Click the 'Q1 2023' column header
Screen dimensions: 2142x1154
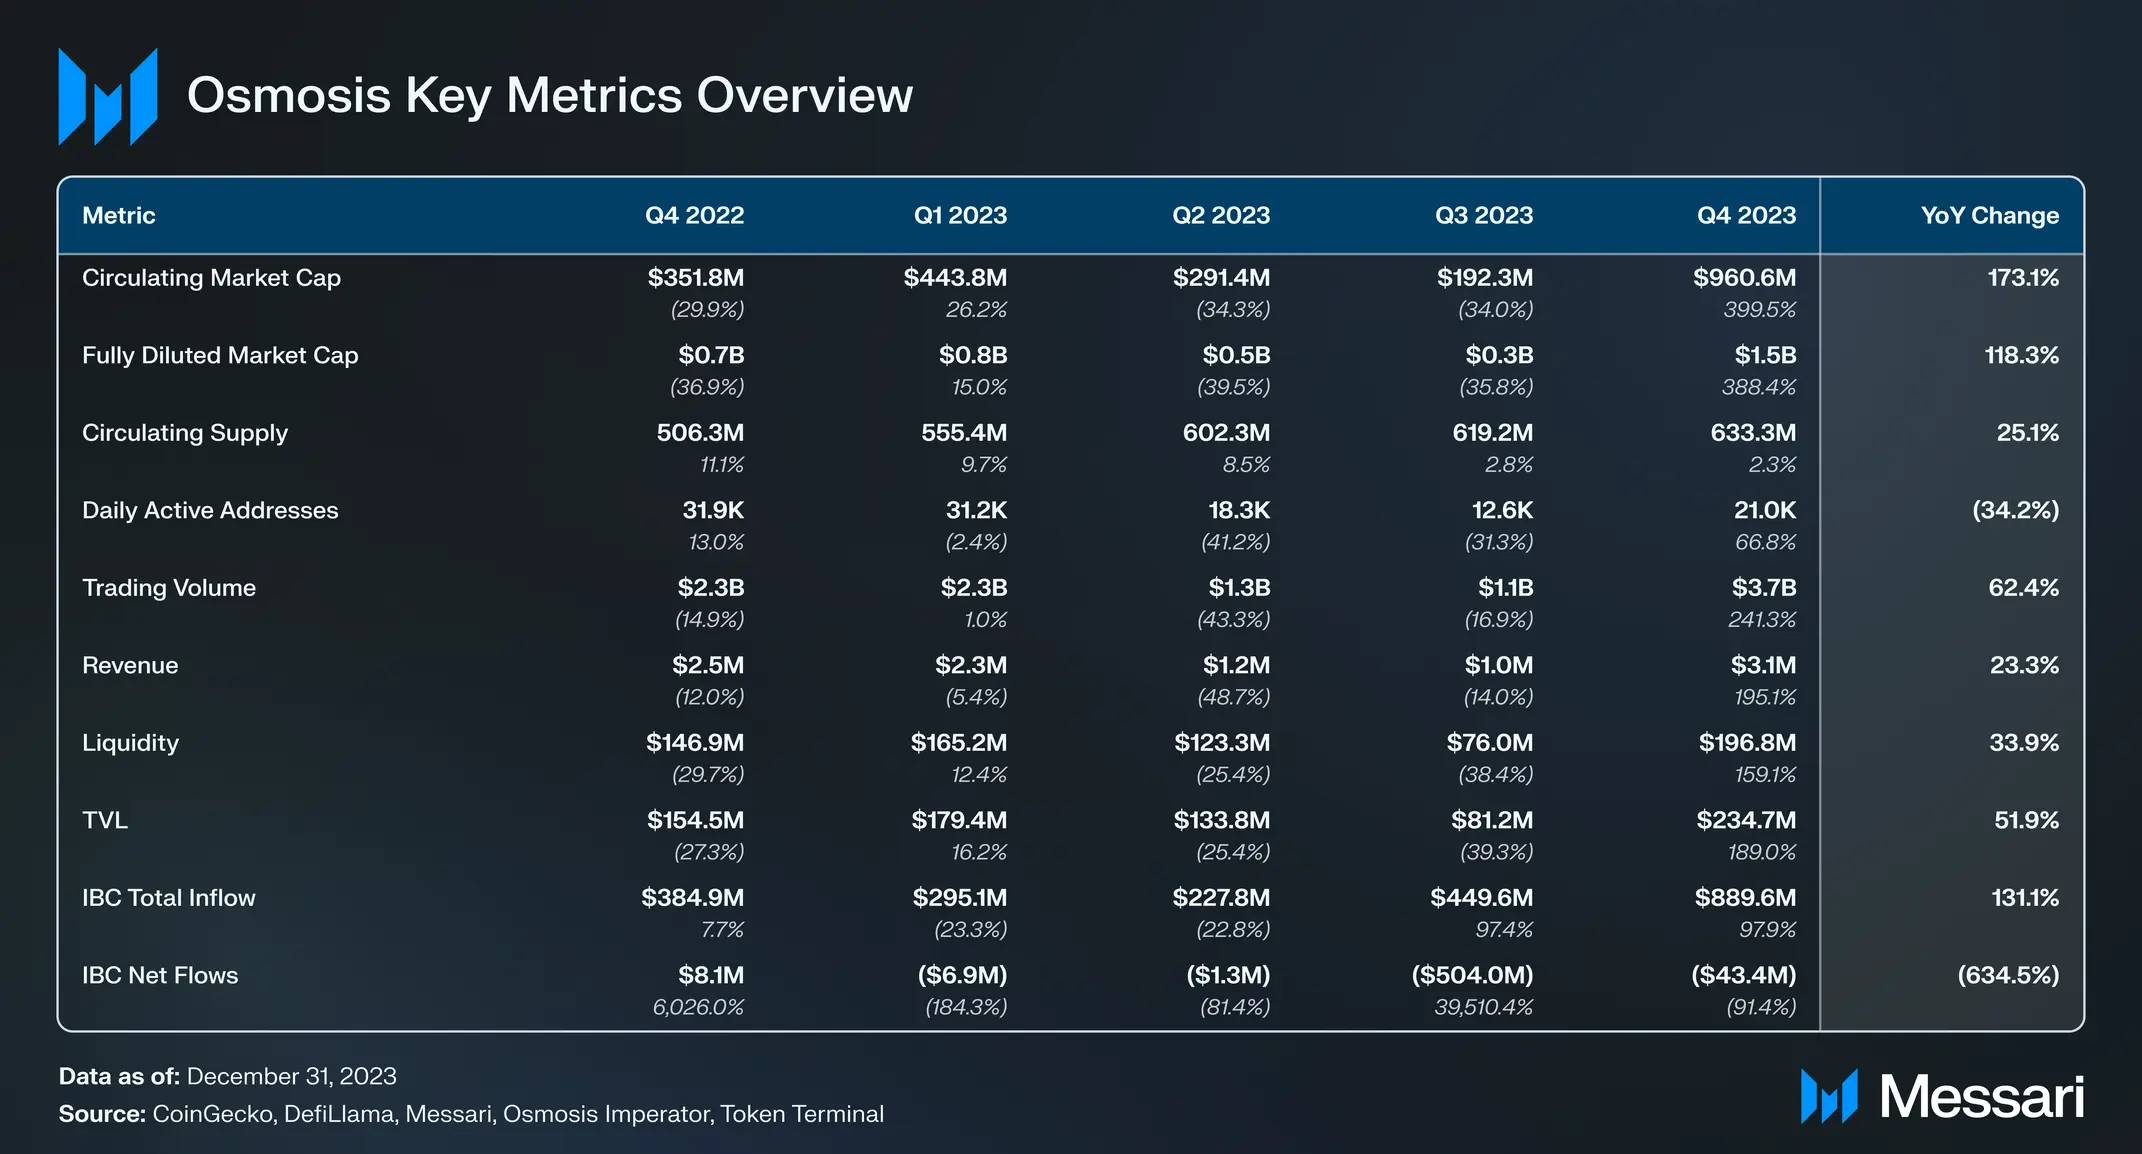(960, 215)
